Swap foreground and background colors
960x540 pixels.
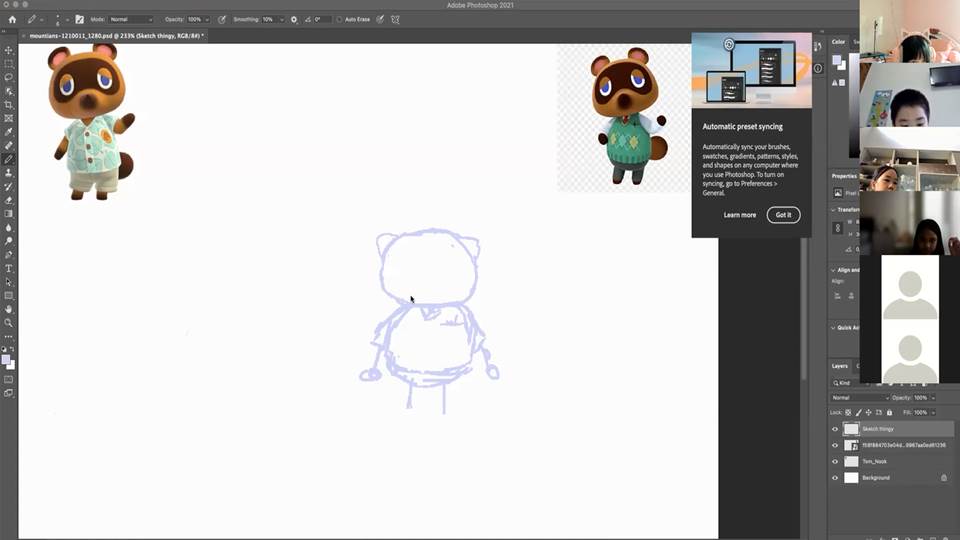(12, 349)
